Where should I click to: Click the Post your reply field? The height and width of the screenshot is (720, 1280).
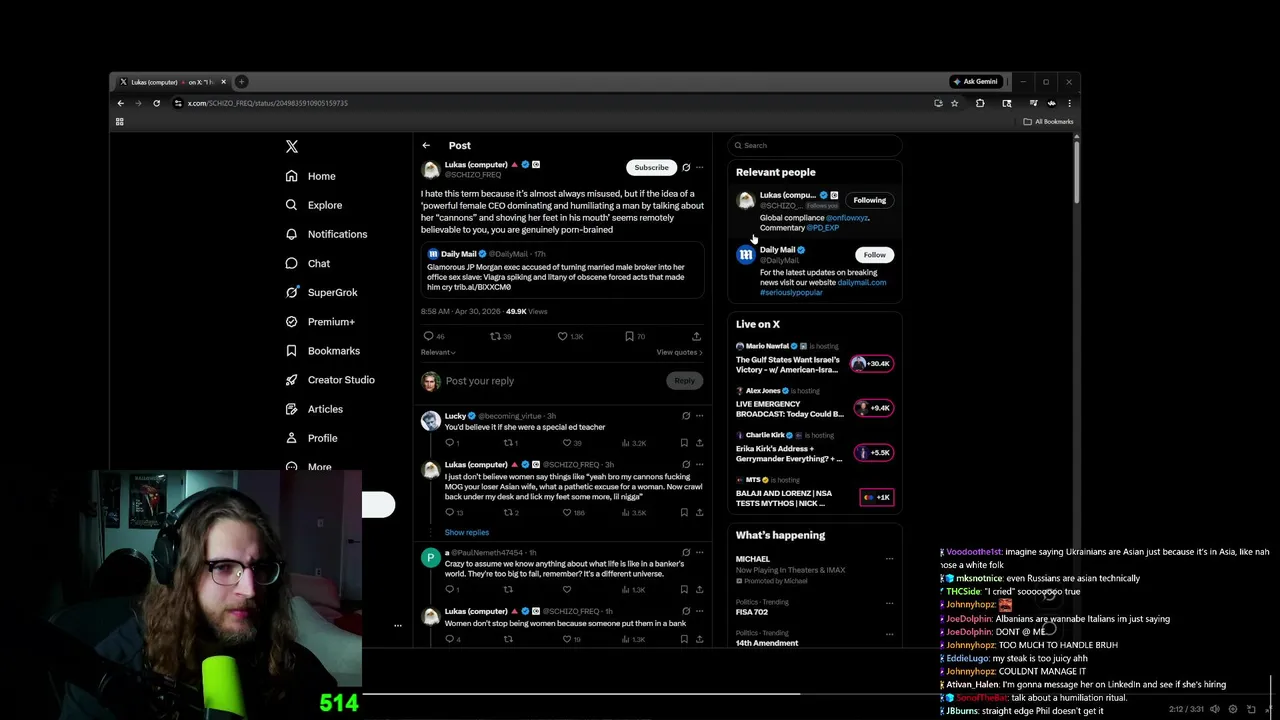click(x=551, y=381)
